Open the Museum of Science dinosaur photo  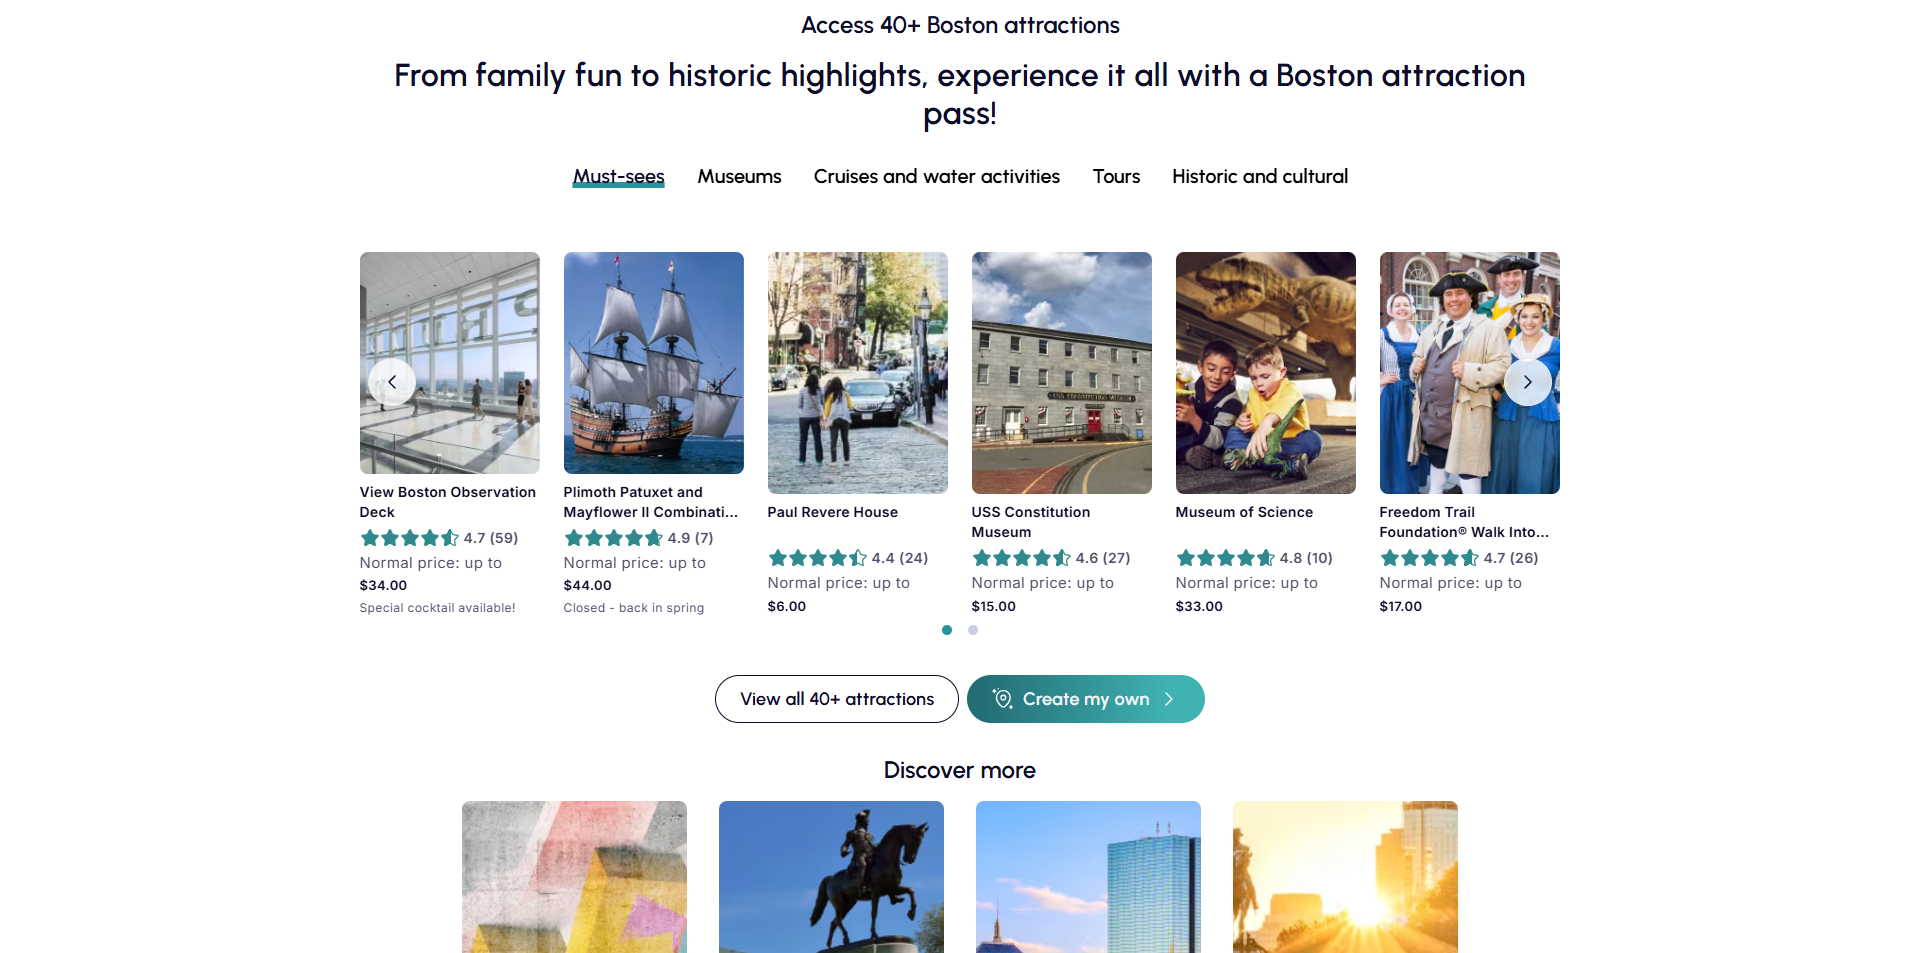tap(1265, 372)
